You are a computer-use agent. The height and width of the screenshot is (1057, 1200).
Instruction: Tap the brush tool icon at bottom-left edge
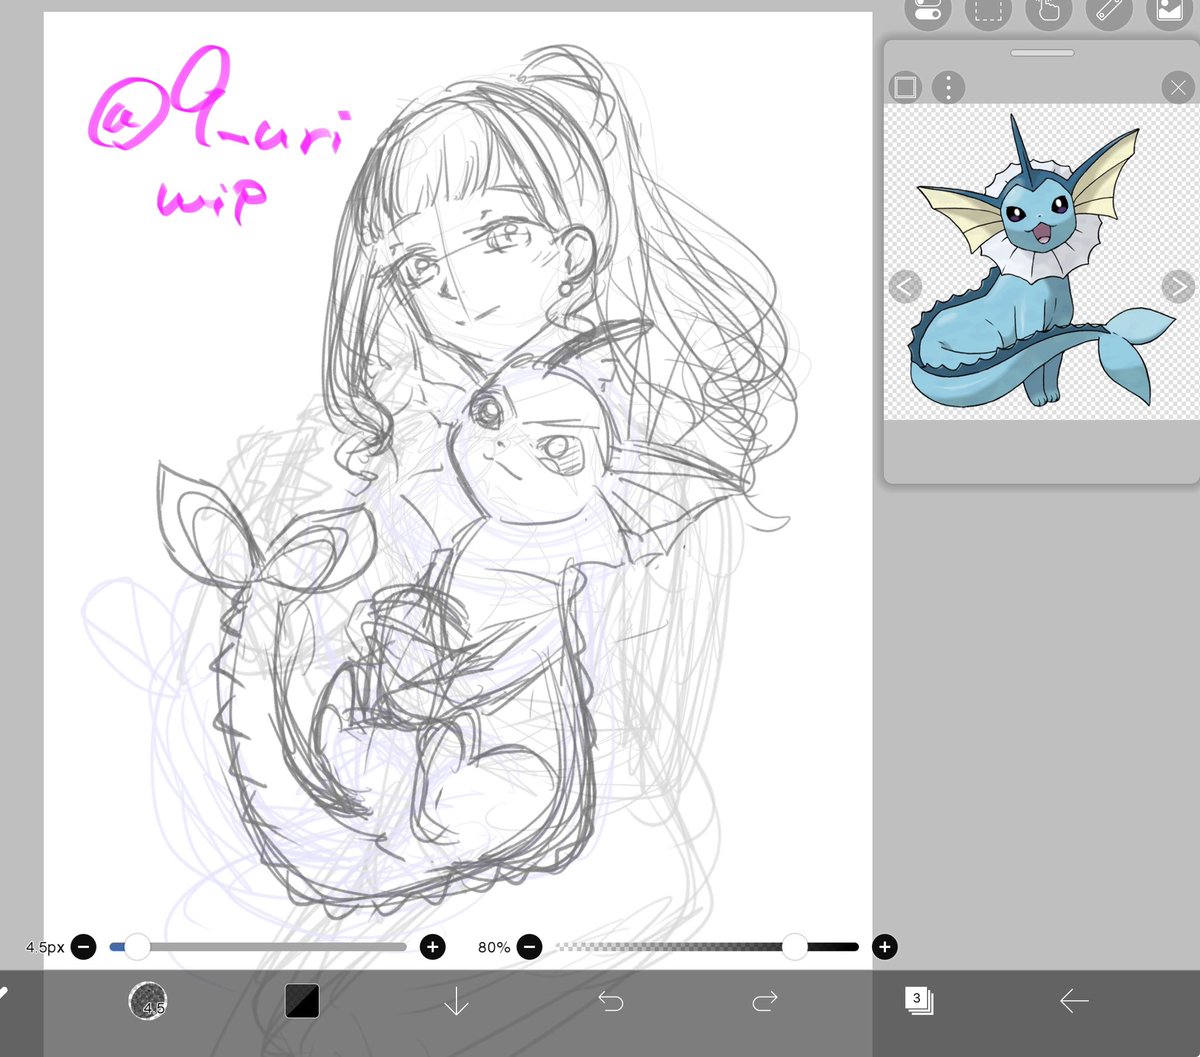(4, 996)
